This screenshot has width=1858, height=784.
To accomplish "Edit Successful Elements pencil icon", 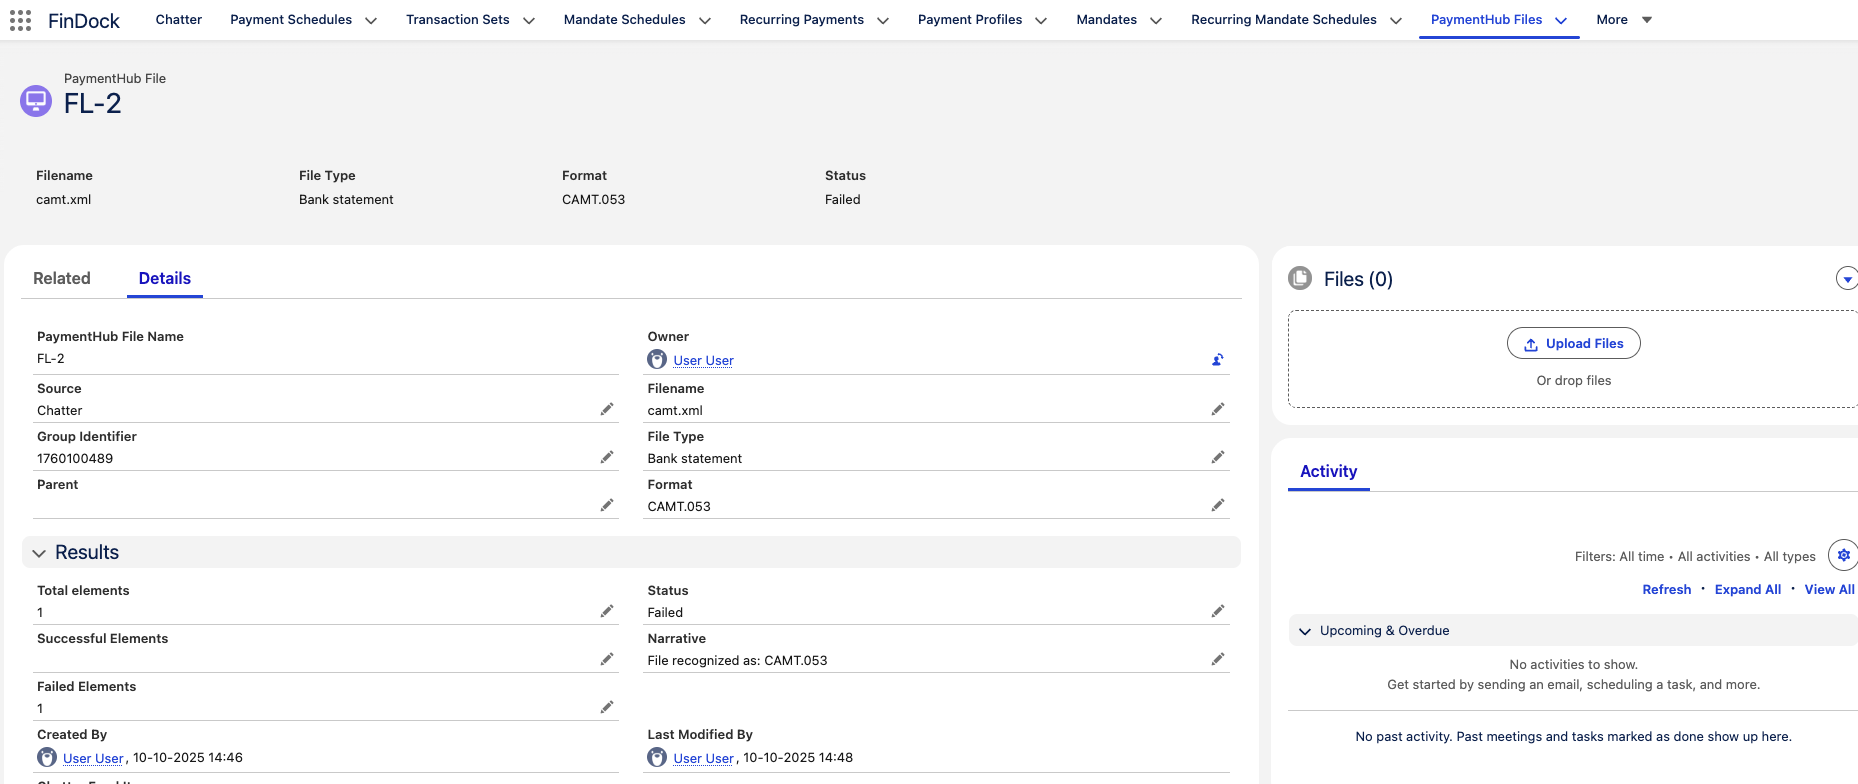I will (x=607, y=659).
